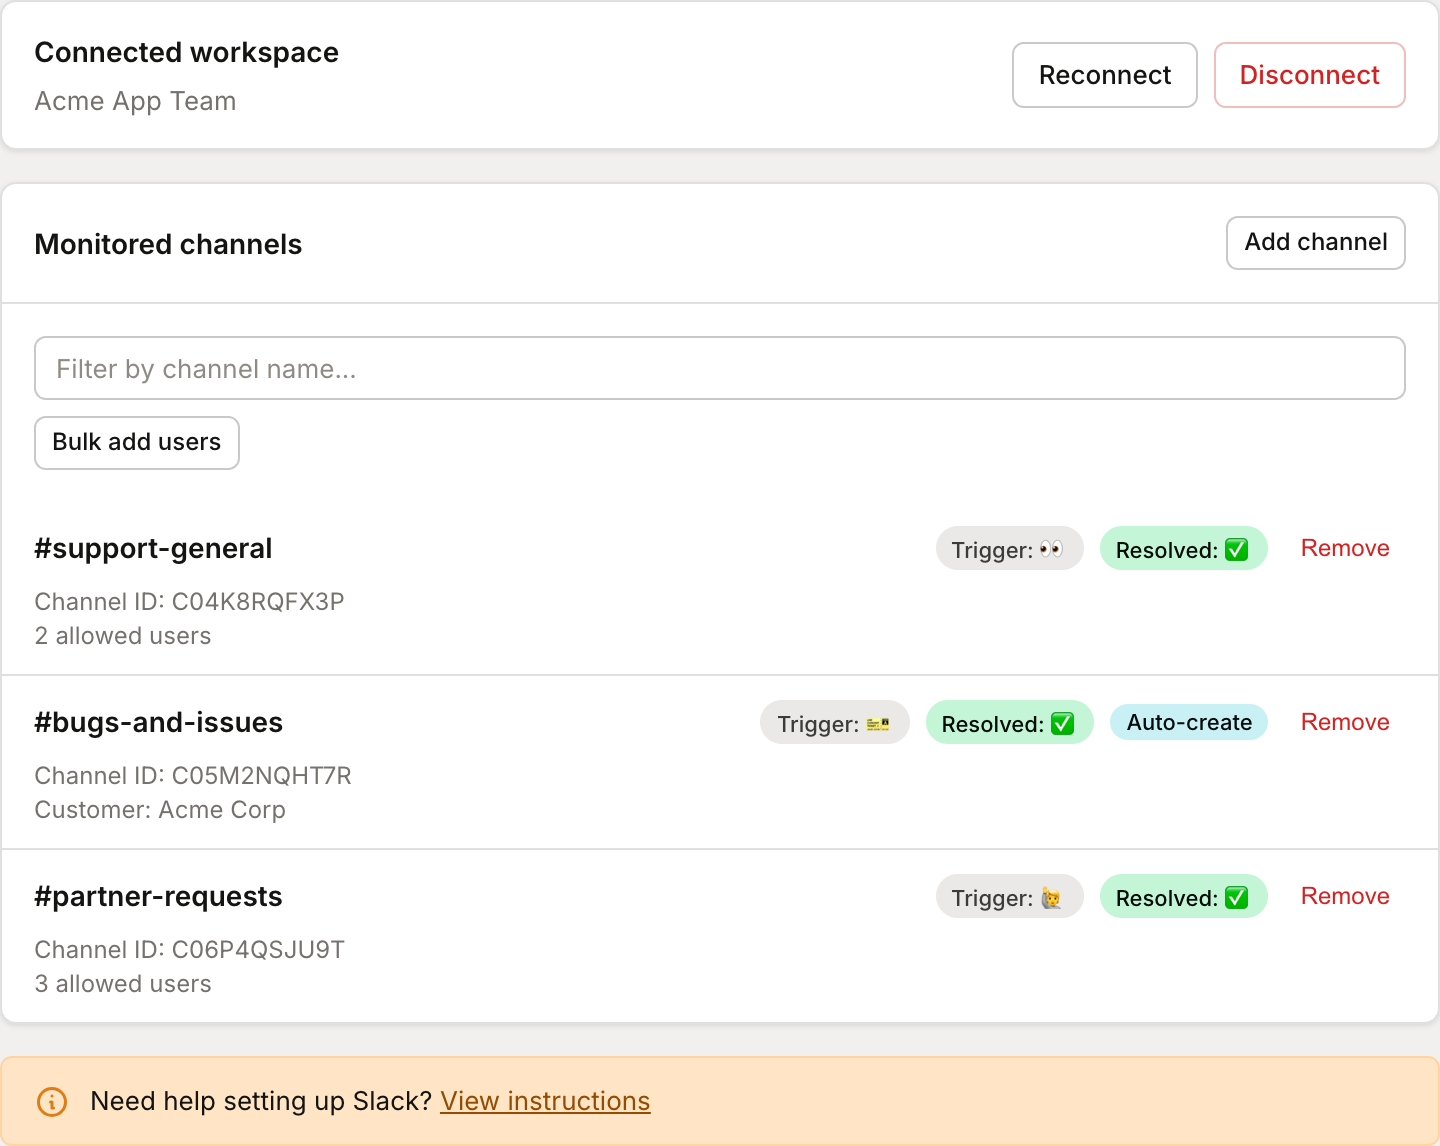Remove the #support-general channel
Image resolution: width=1440 pixels, height=1146 pixels.
coord(1345,548)
